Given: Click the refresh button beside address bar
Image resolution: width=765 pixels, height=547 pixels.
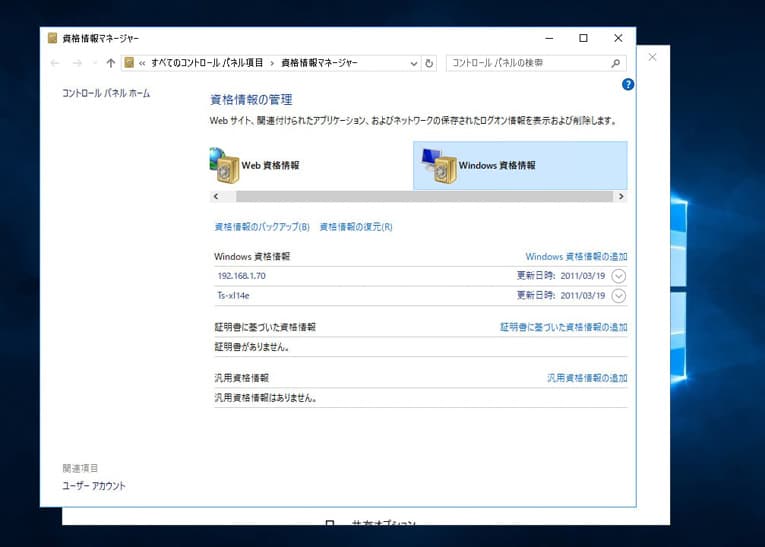Looking at the screenshot, I should tap(429, 63).
